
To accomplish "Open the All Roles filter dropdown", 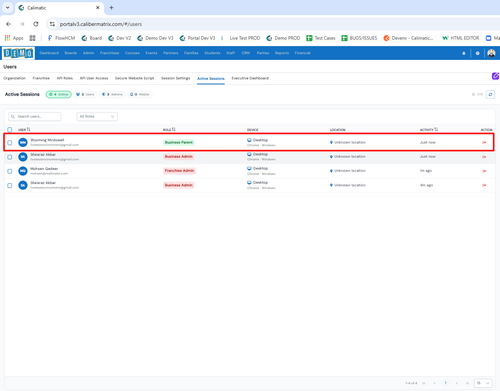I will (97, 116).
